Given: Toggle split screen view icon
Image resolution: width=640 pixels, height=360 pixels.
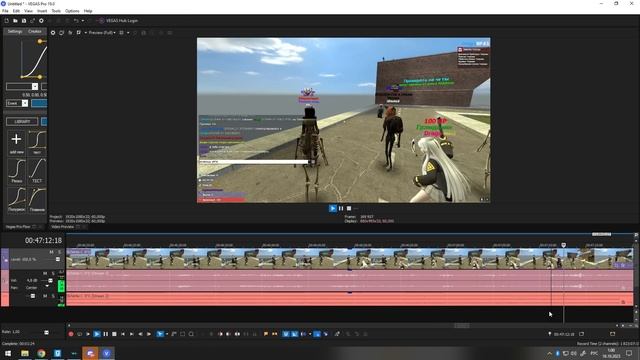Looking at the screenshot, I should (79, 33).
